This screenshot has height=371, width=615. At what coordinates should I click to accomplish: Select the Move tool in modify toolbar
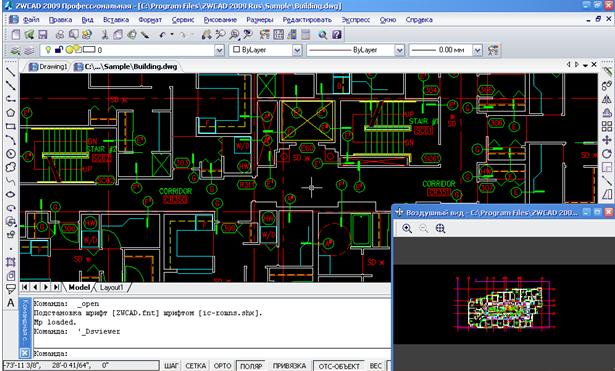coord(607,140)
